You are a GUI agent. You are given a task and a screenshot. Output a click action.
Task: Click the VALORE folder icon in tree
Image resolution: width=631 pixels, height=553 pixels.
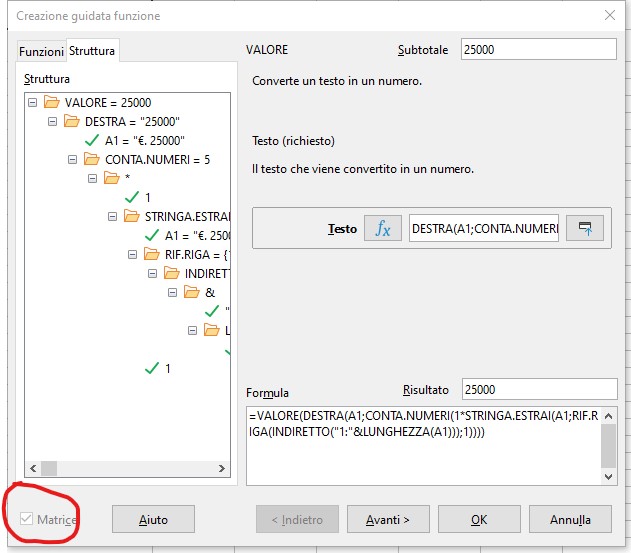52,103
